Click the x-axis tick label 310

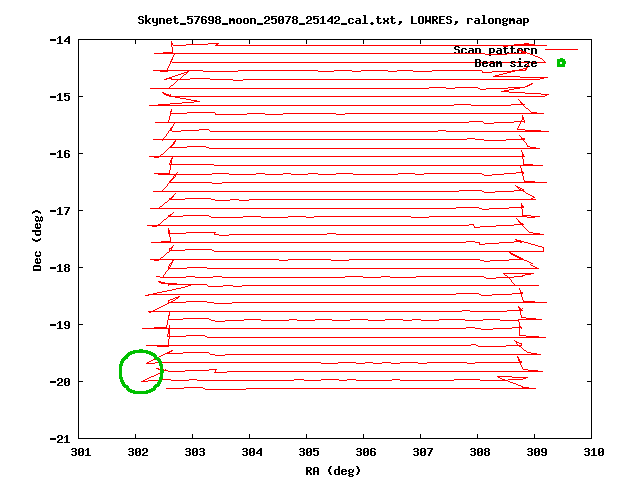[x=594, y=452]
